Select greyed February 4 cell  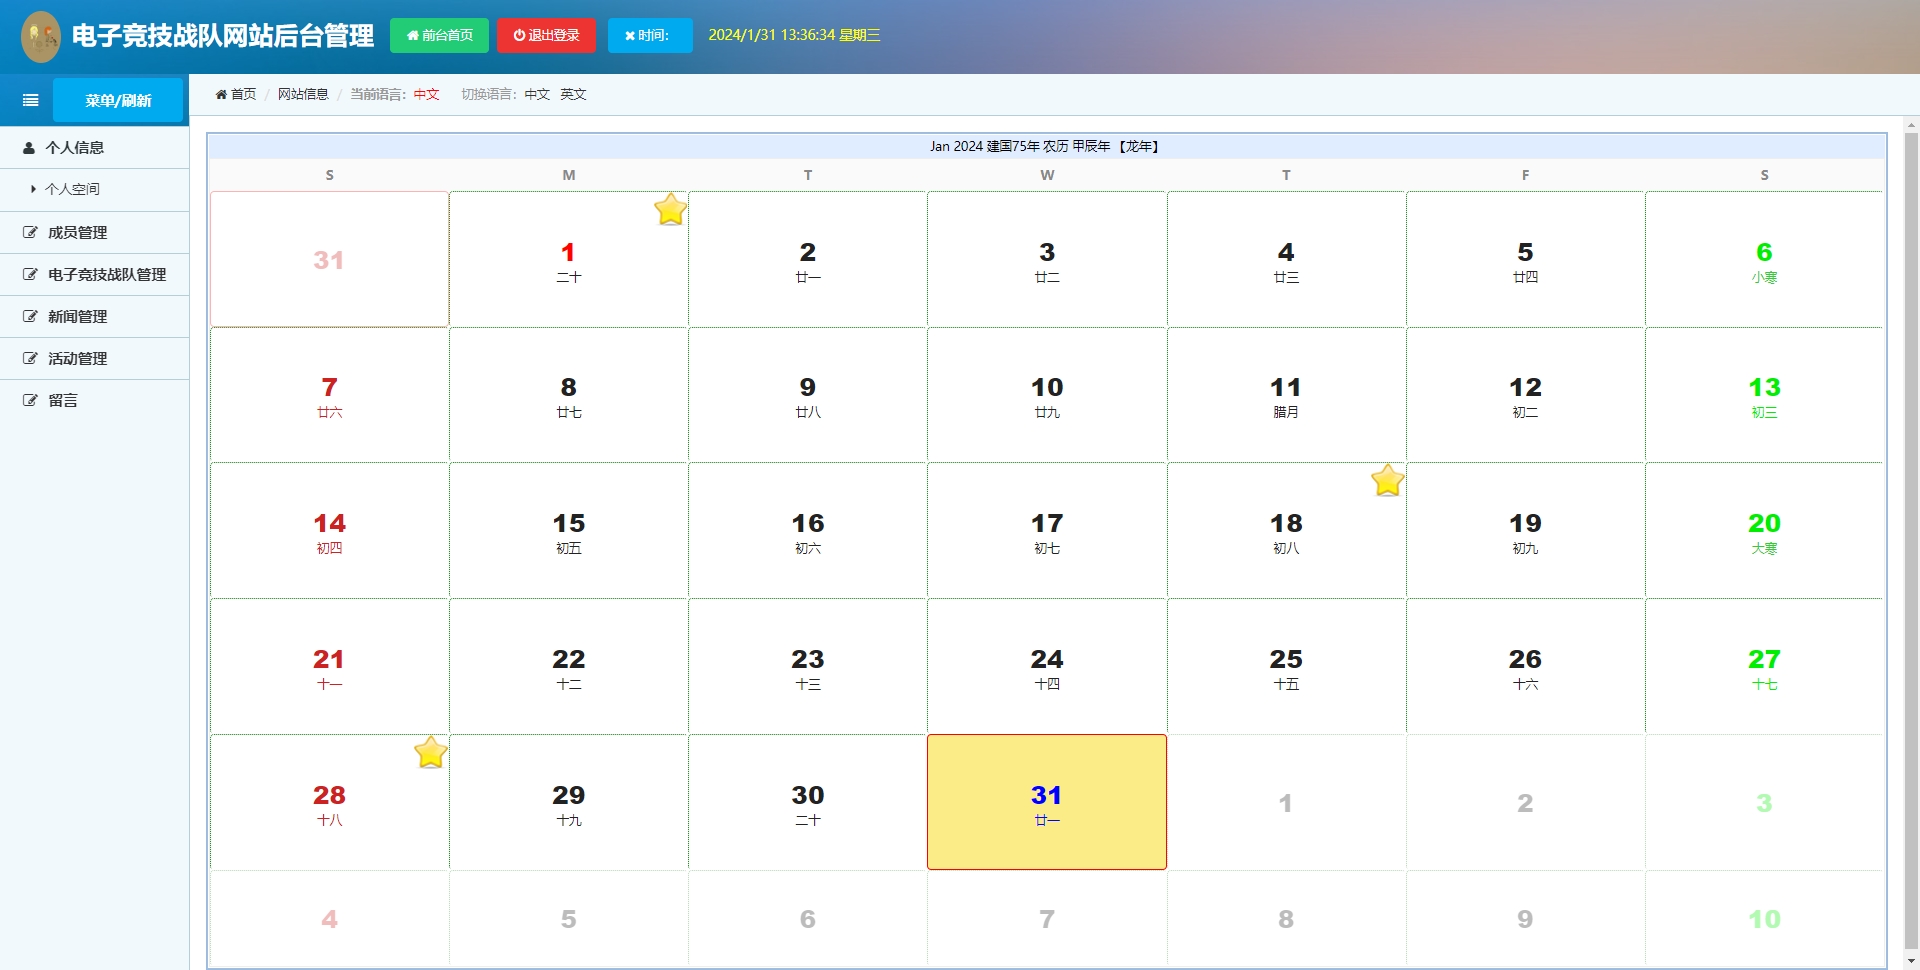click(x=329, y=918)
